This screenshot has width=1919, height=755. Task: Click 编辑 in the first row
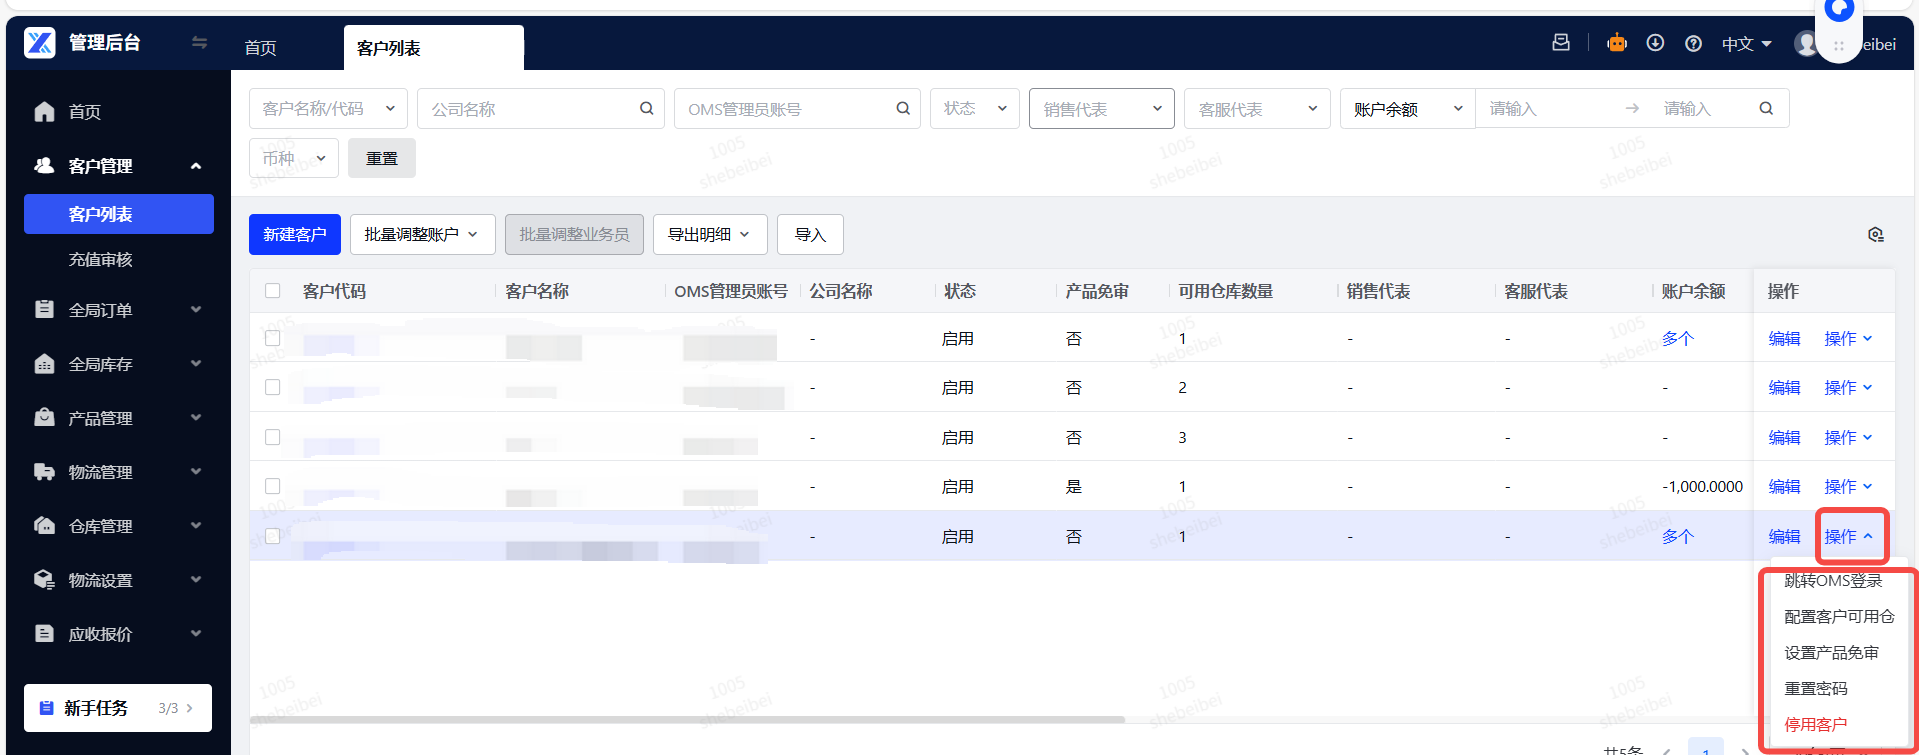[x=1784, y=338]
